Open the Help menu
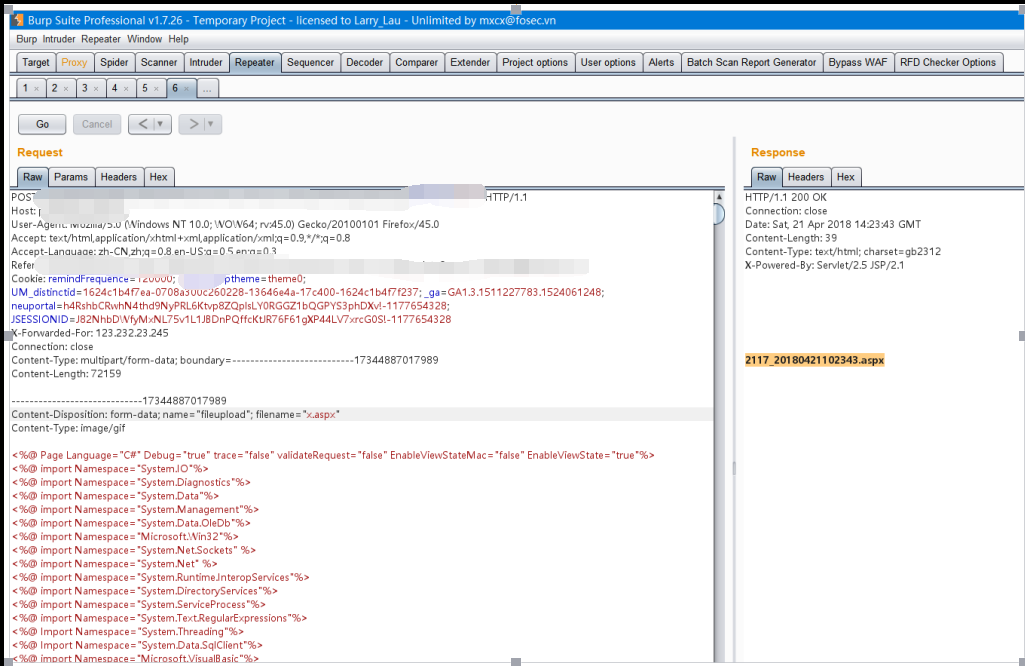Image resolution: width=1025 pixels, height=666 pixels. tap(178, 39)
